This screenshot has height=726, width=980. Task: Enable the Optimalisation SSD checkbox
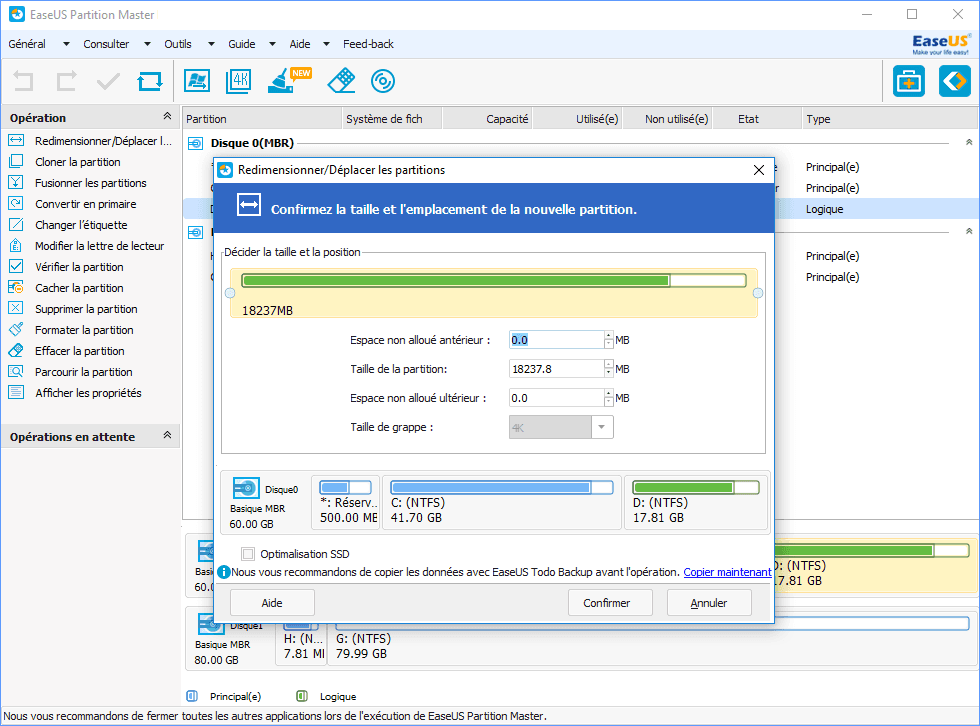click(x=248, y=554)
